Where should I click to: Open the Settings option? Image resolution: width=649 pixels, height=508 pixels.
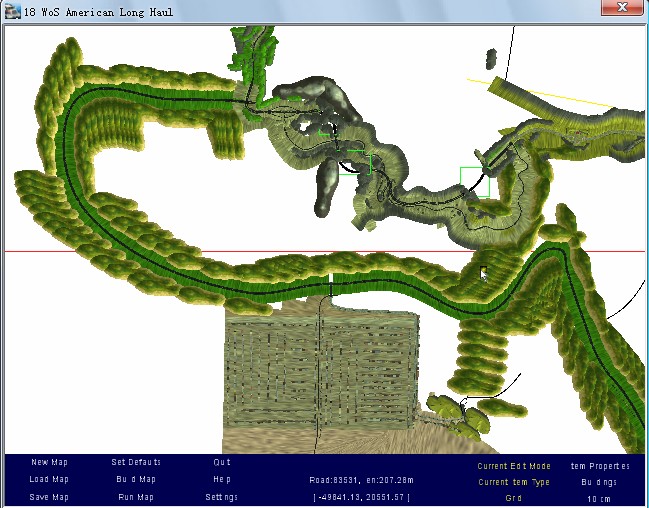tap(222, 497)
